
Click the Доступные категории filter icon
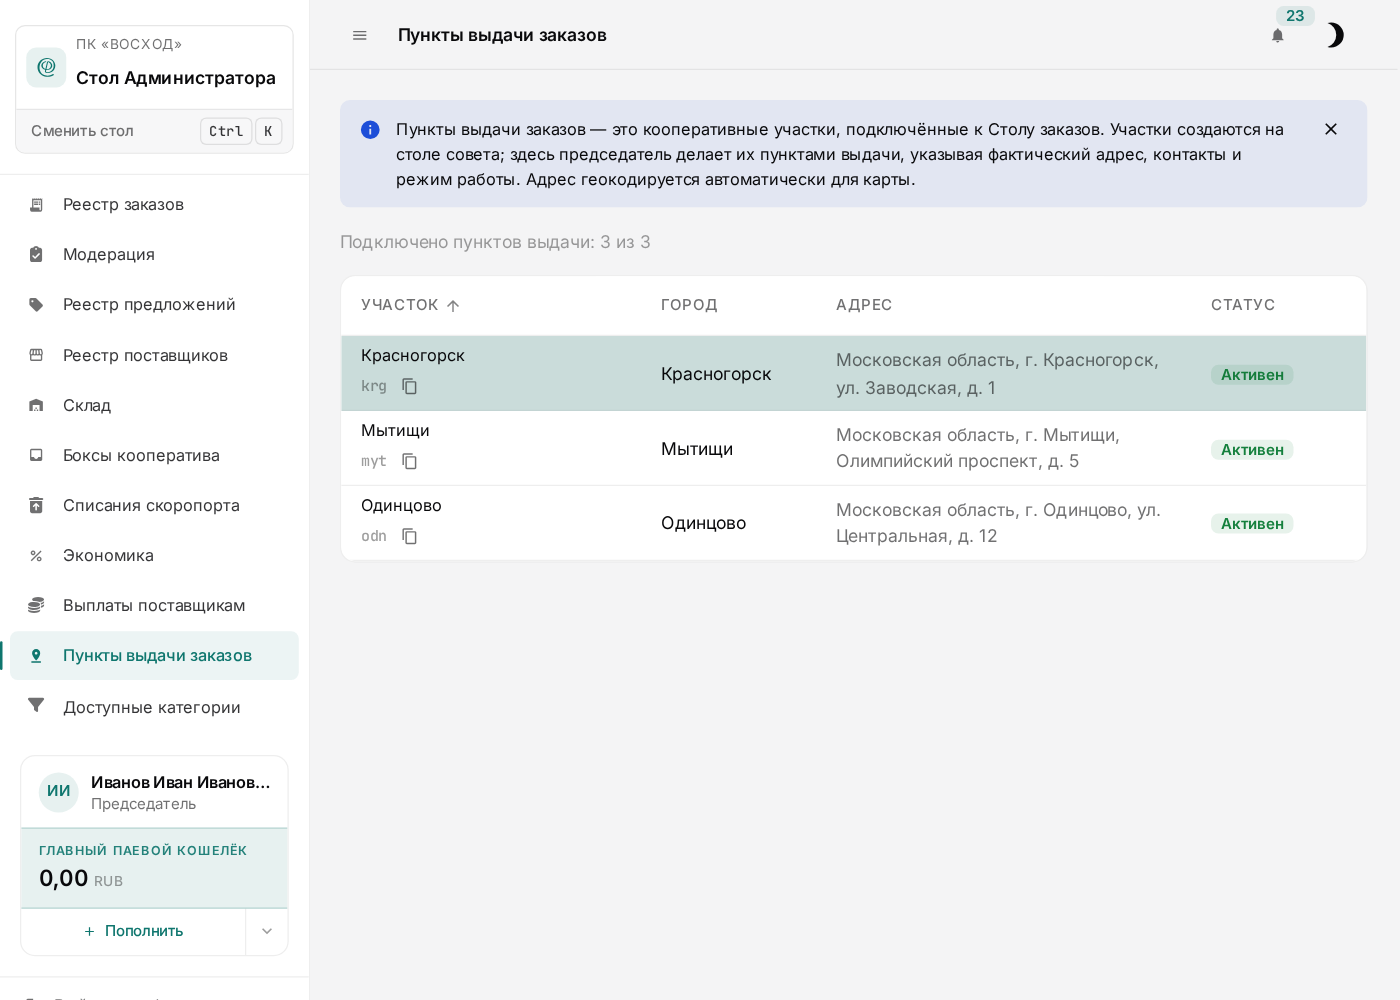point(36,706)
